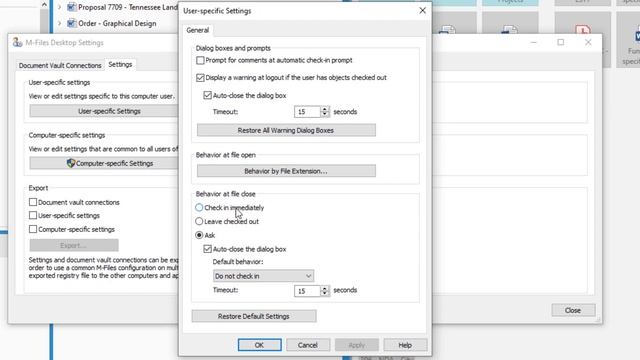Viewport: 640px width, 360px height.
Task: Click Restore Default Settings button
Action: [x=254, y=316]
